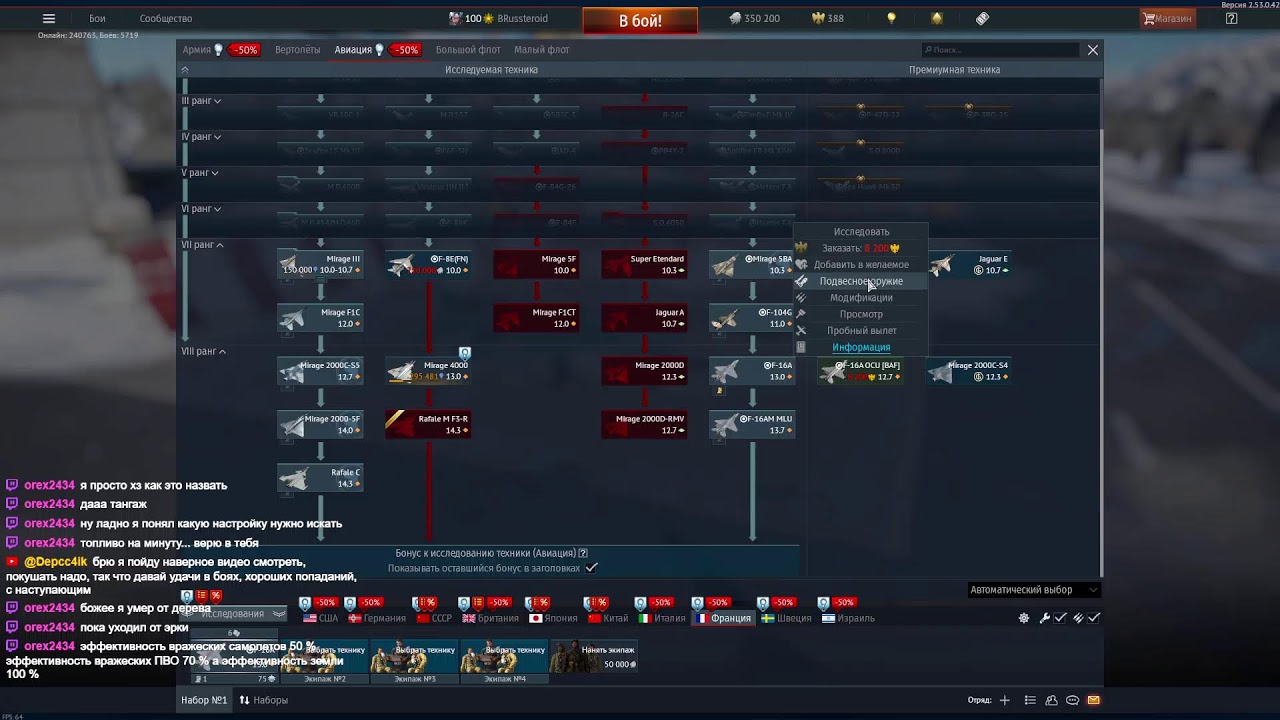Collapse the V ранг section

tap(200, 172)
